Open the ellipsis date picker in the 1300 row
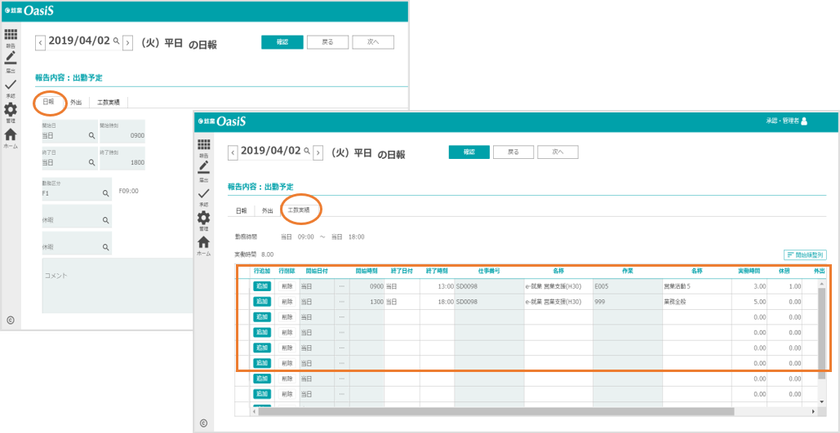 pyautogui.click(x=342, y=302)
